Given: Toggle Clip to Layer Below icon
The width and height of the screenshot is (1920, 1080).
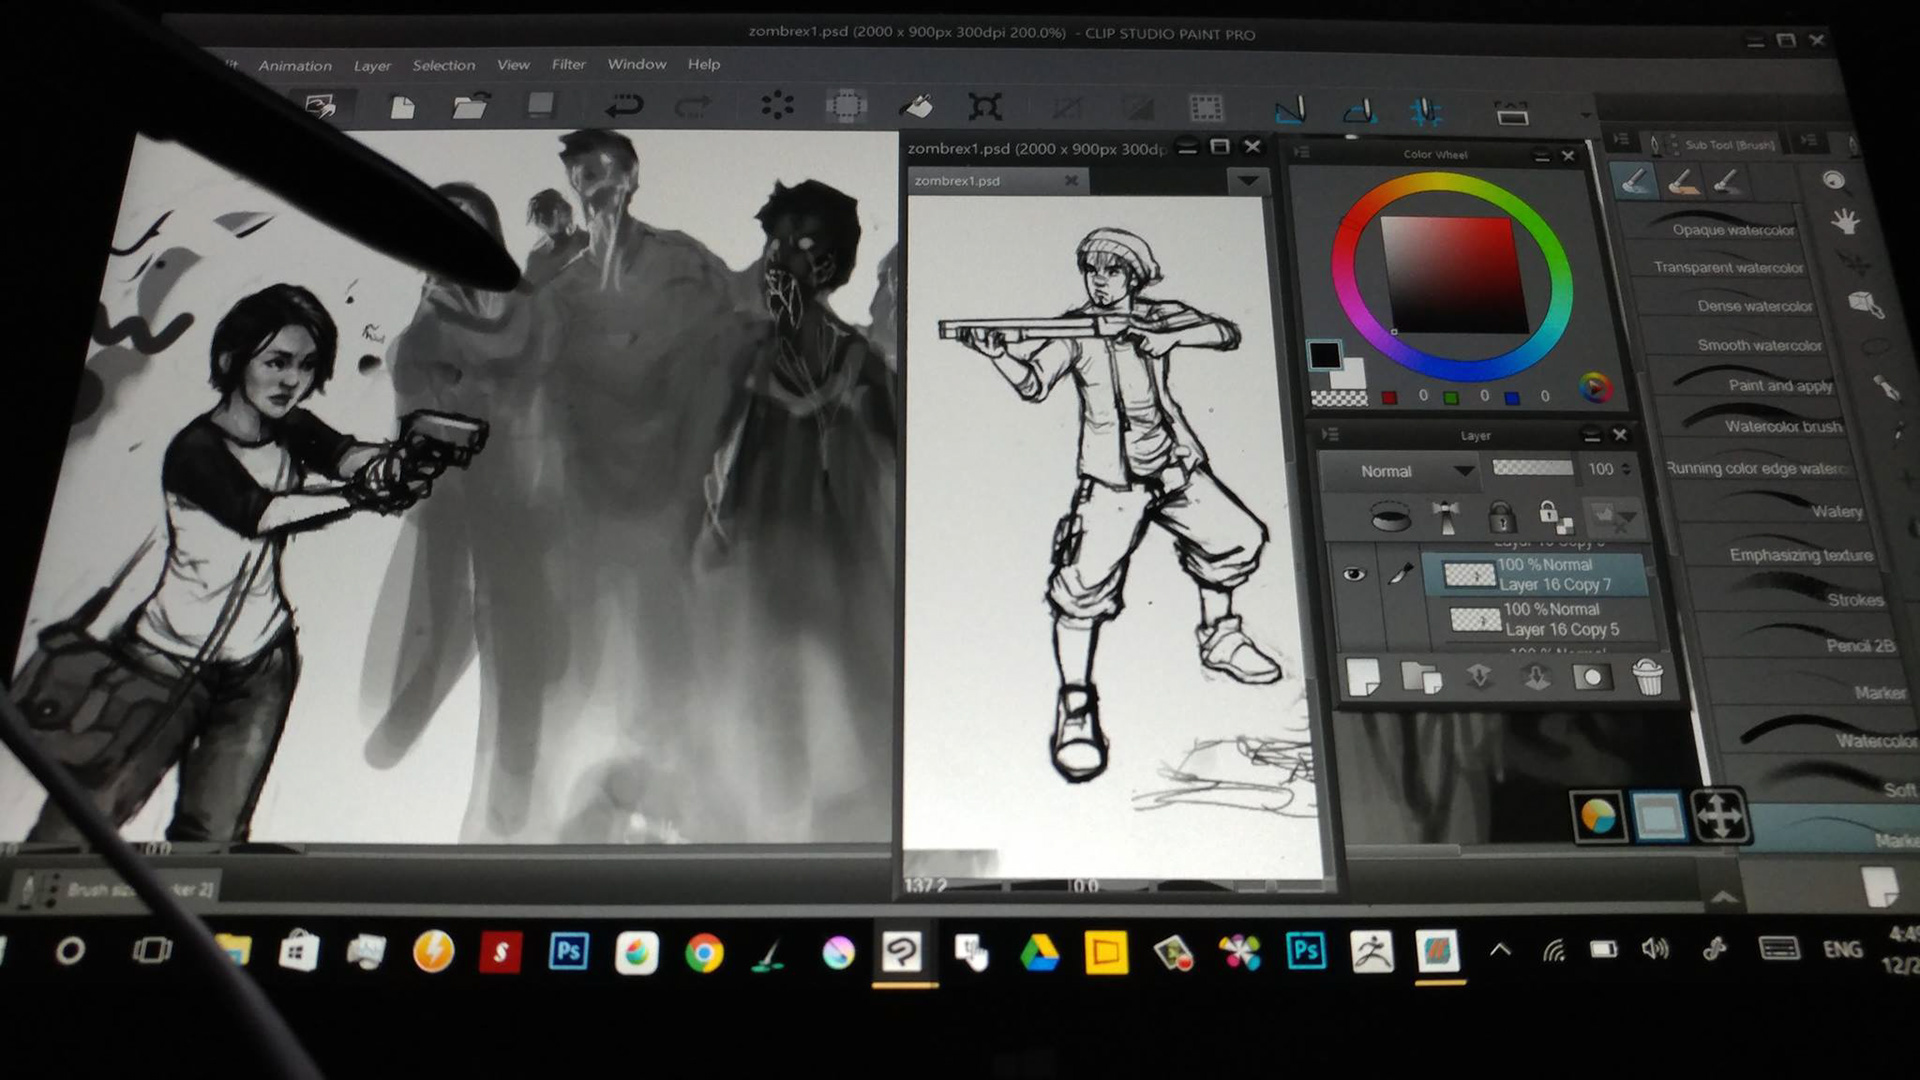Looking at the screenshot, I should (1390, 517).
